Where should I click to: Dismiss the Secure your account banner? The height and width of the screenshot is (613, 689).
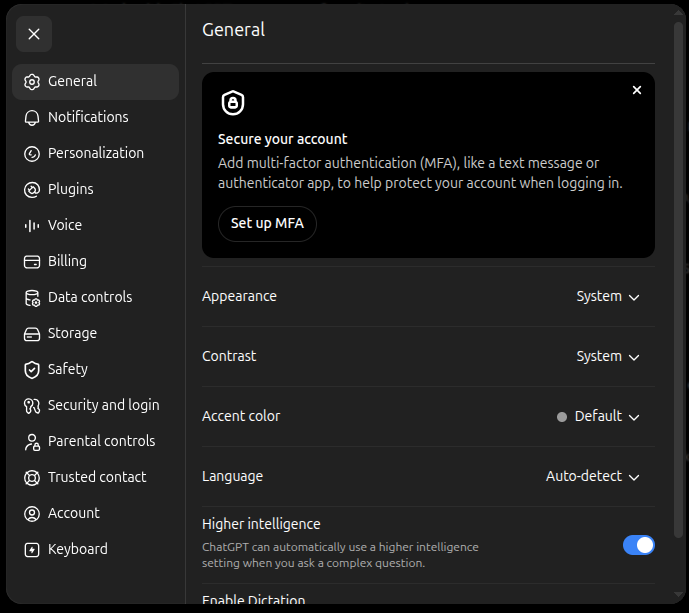637,90
